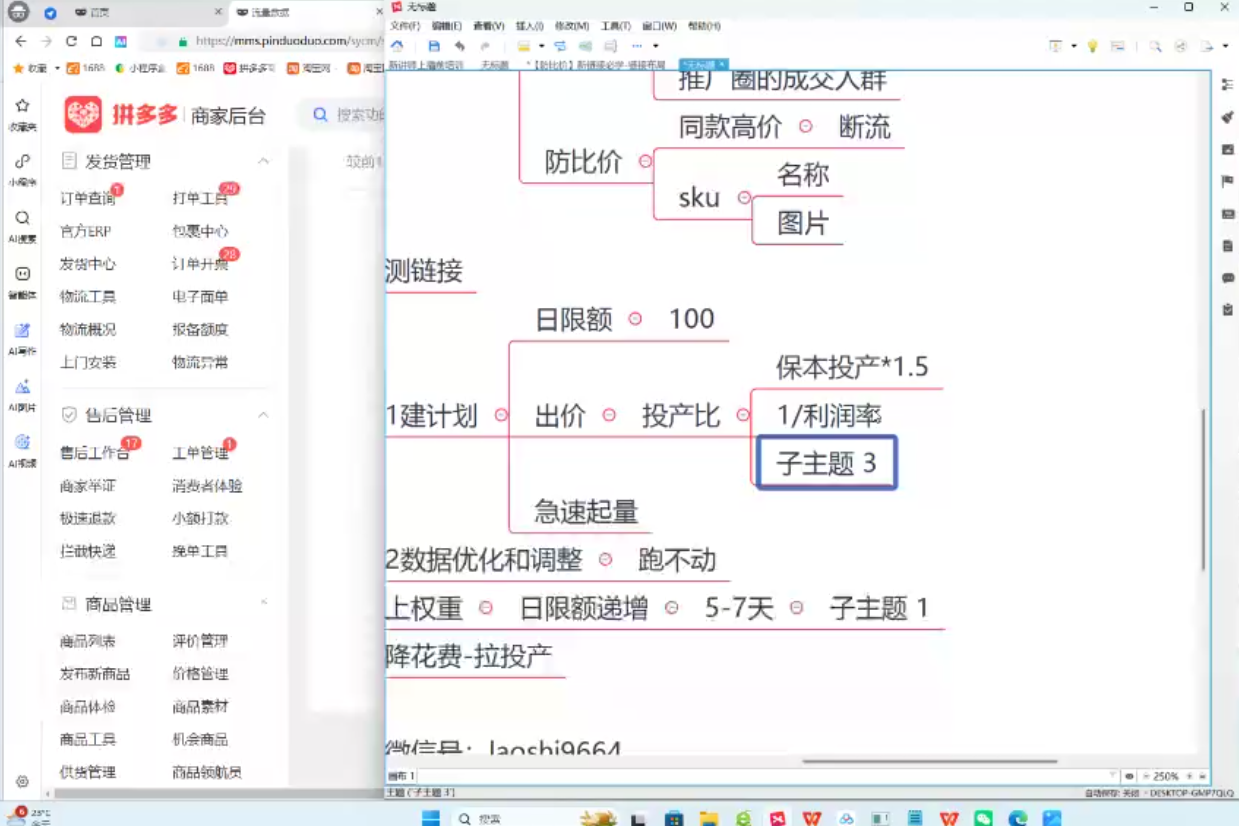This screenshot has height=826, width=1239.
Task: Click the marker flag icon in right sidebar
Action: [1226, 181]
